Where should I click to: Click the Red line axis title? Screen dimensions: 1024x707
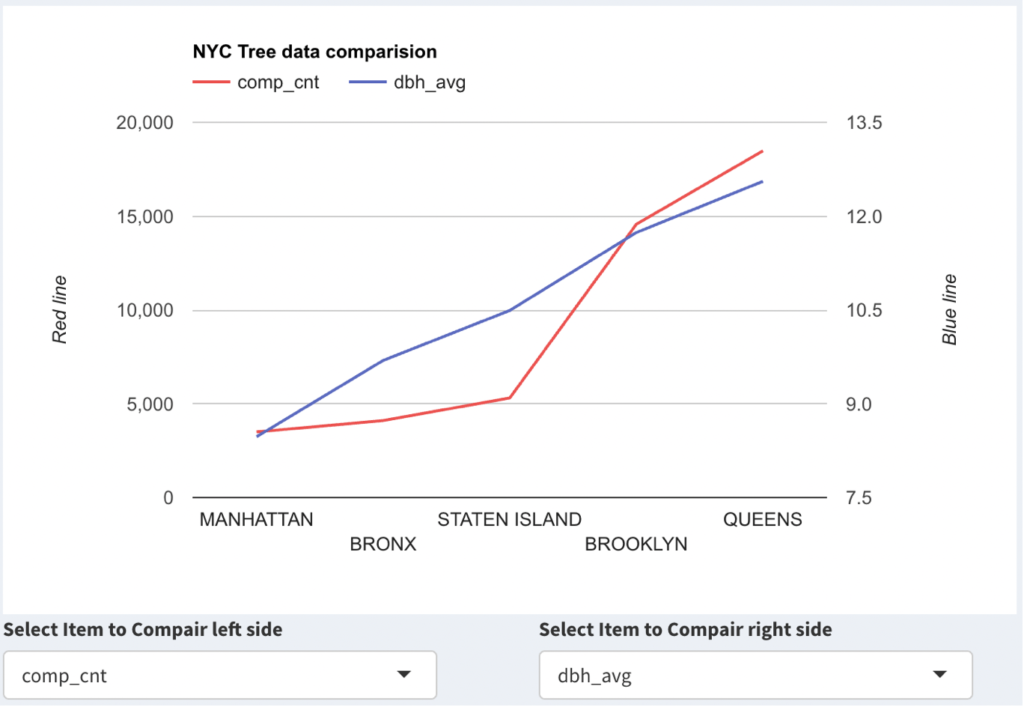tap(60, 310)
